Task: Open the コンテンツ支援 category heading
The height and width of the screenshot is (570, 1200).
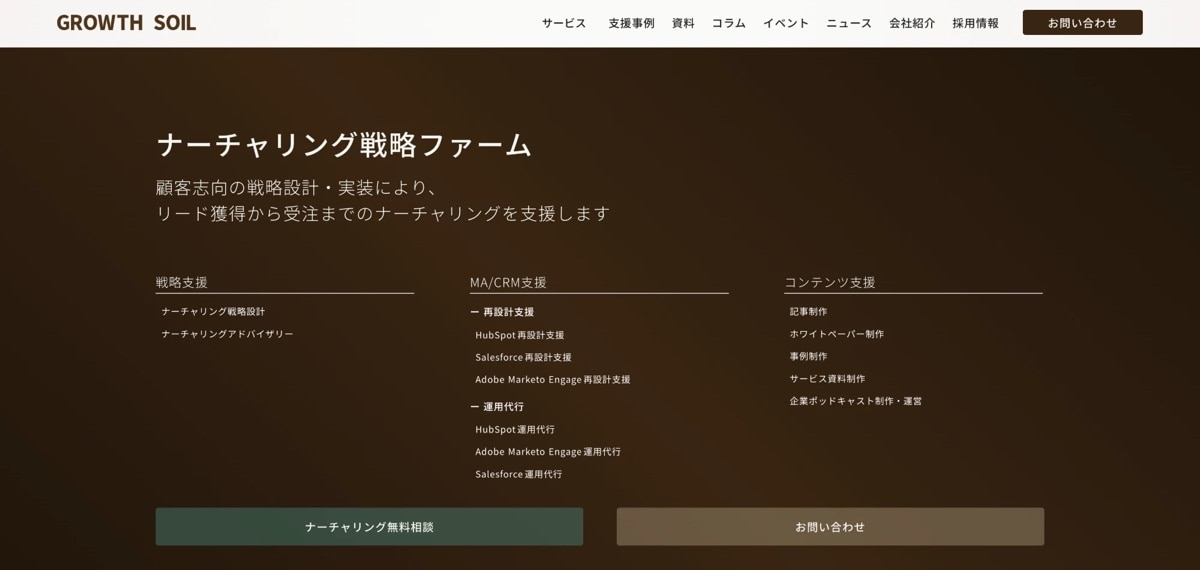Action: pos(830,282)
